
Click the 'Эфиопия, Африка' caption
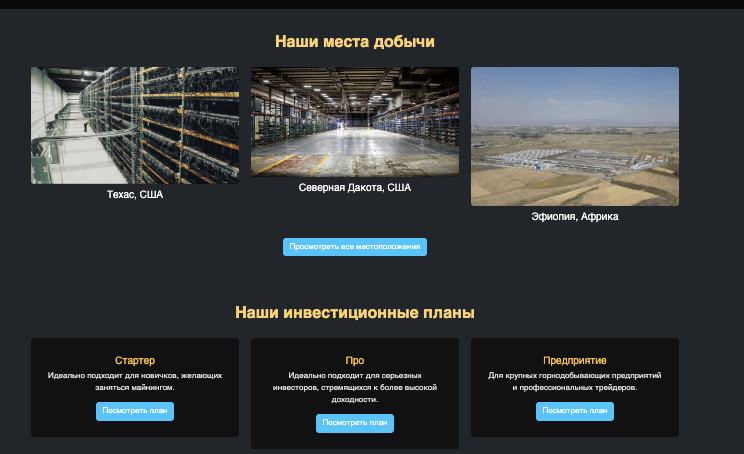[575, 216]
